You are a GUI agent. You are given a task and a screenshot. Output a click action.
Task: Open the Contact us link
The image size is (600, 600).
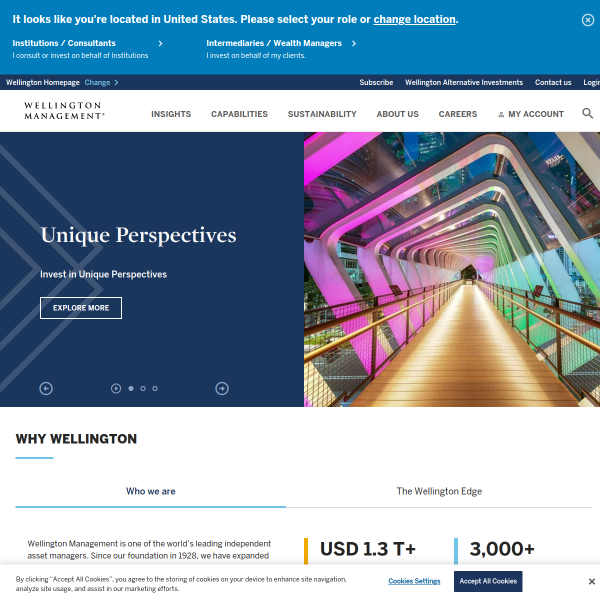553,83
